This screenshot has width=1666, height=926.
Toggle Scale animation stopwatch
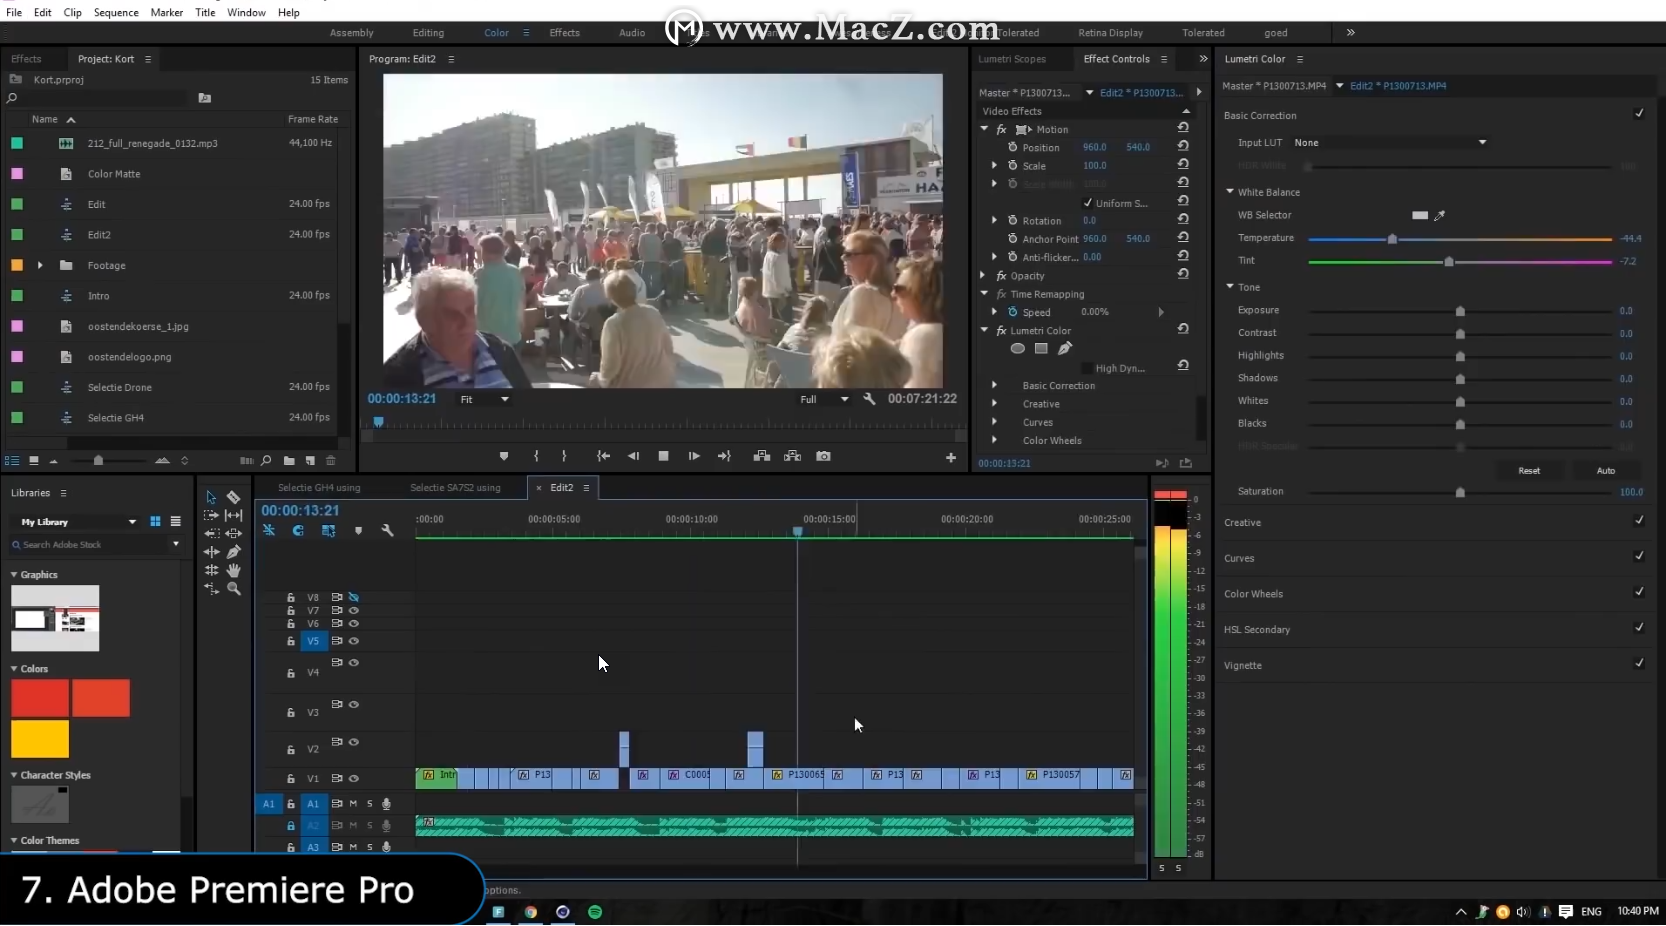[1013, 165]
